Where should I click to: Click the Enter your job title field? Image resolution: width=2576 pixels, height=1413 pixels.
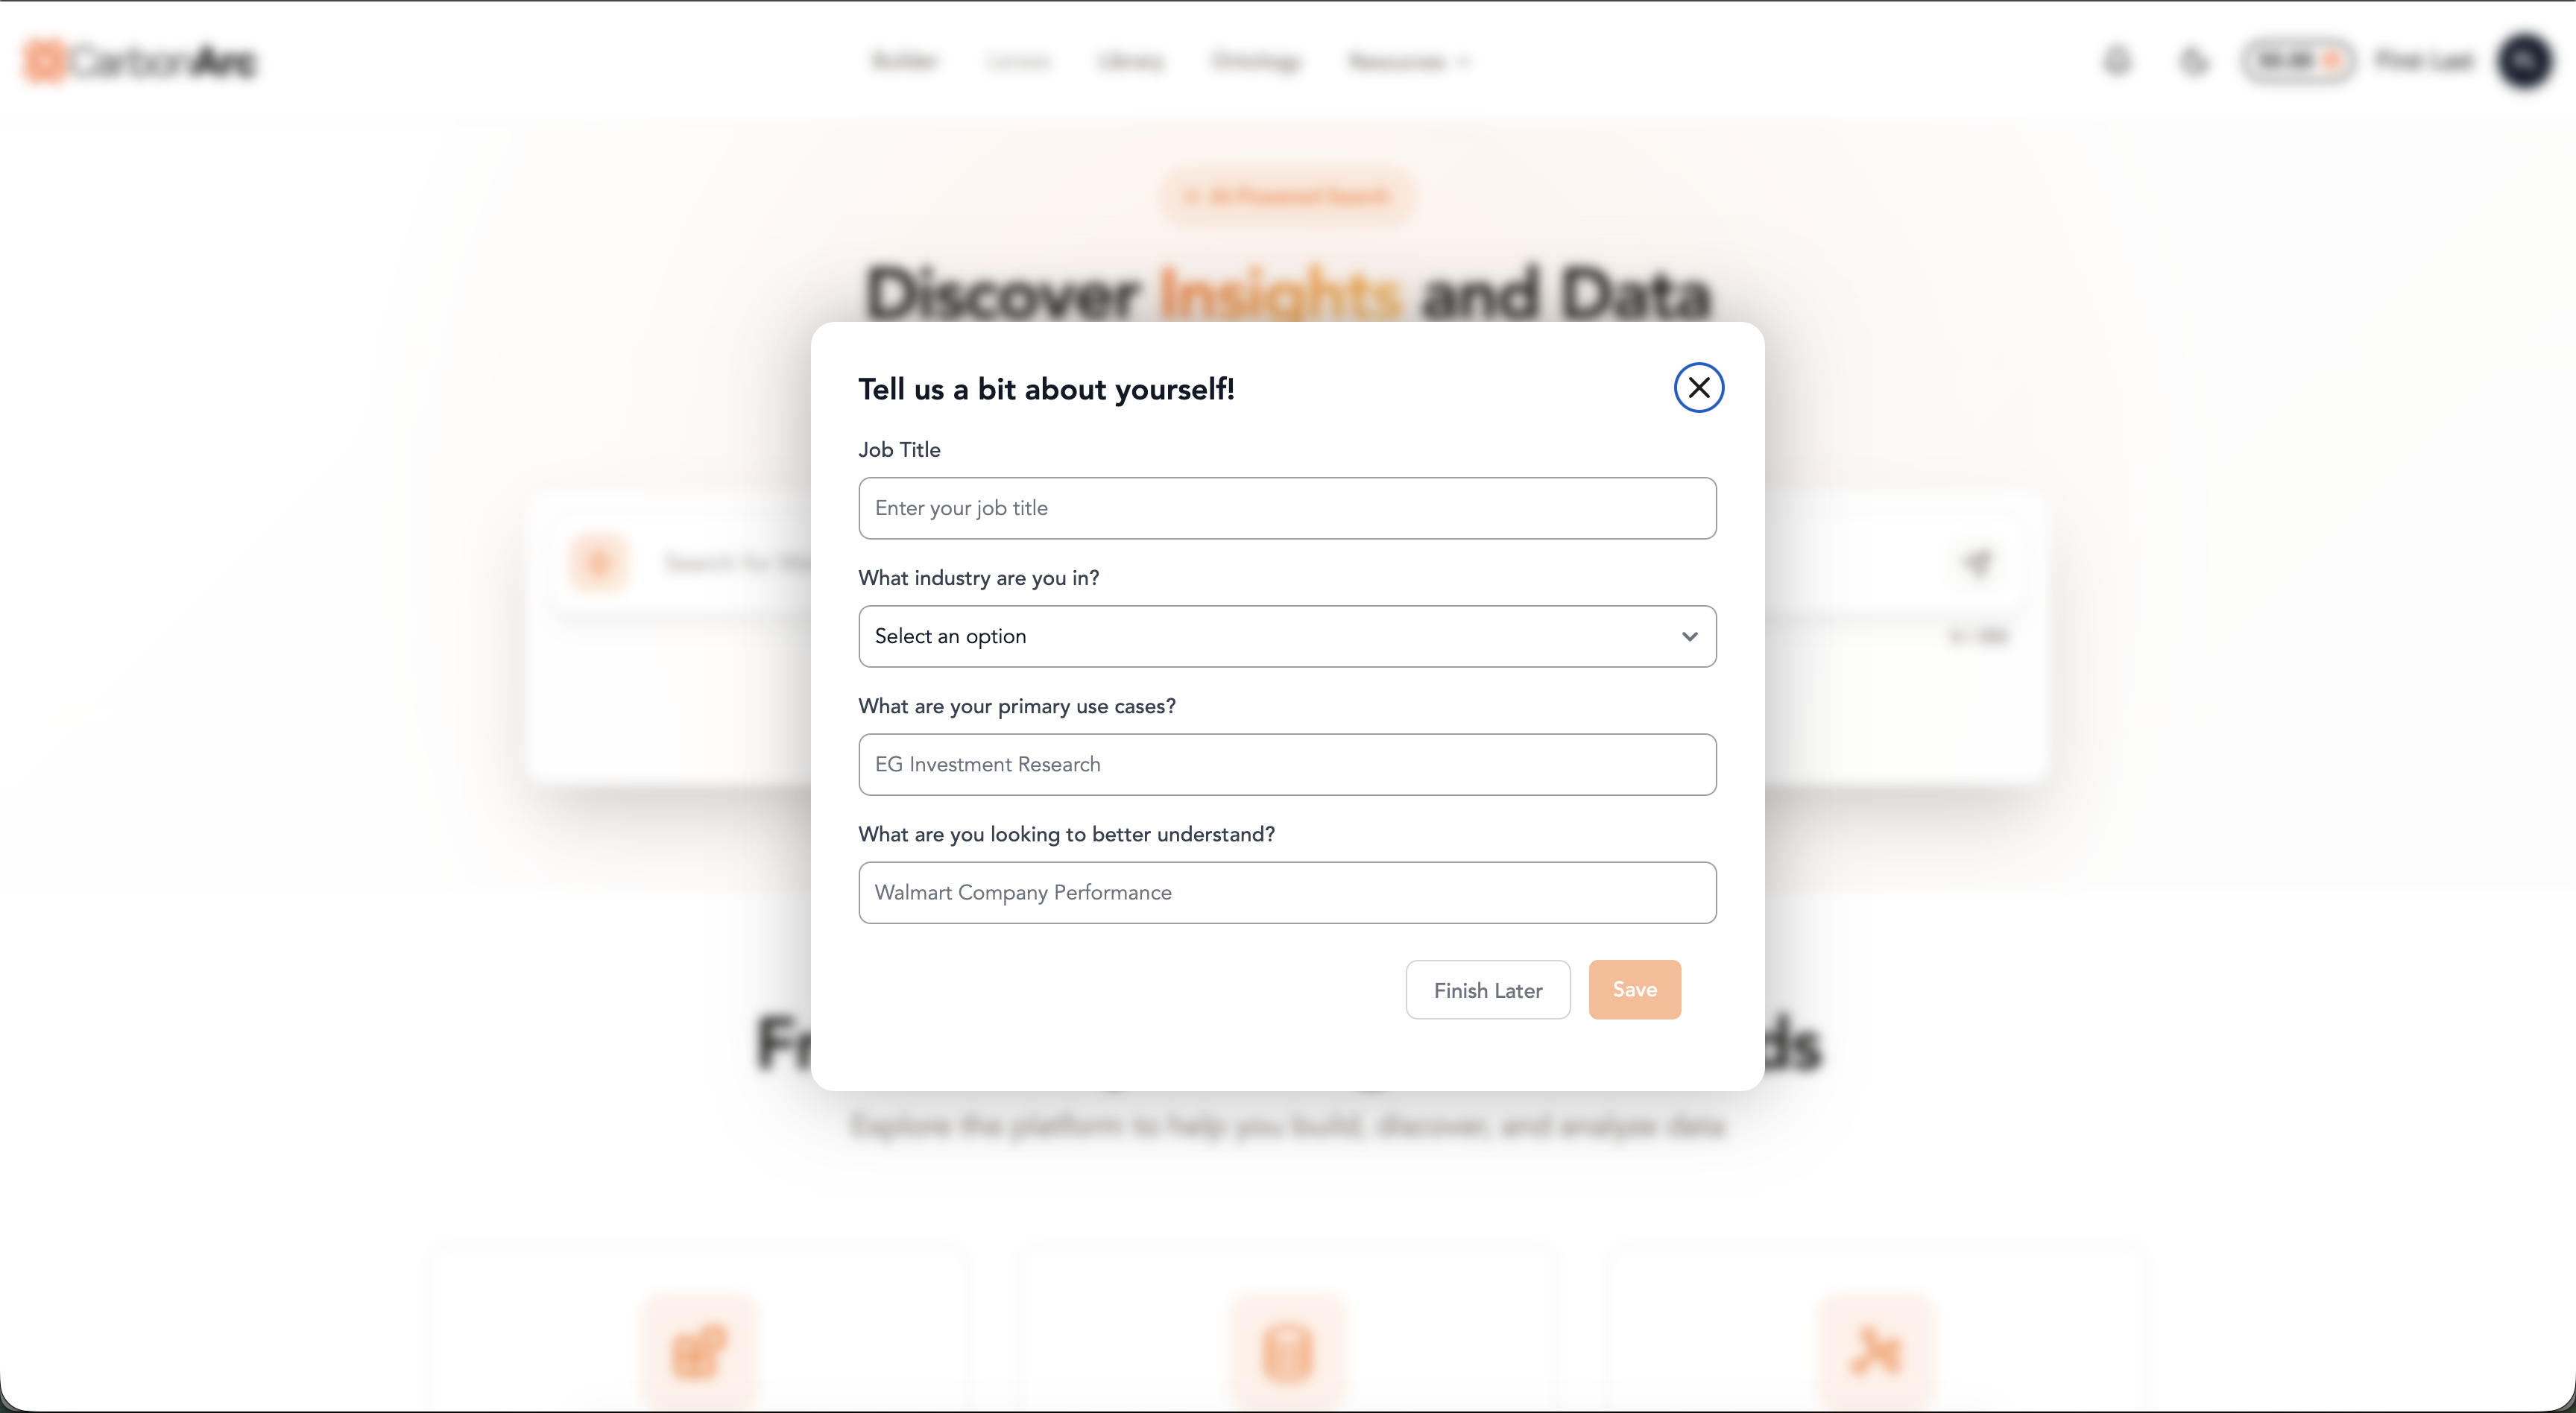tap(1287, 508)
